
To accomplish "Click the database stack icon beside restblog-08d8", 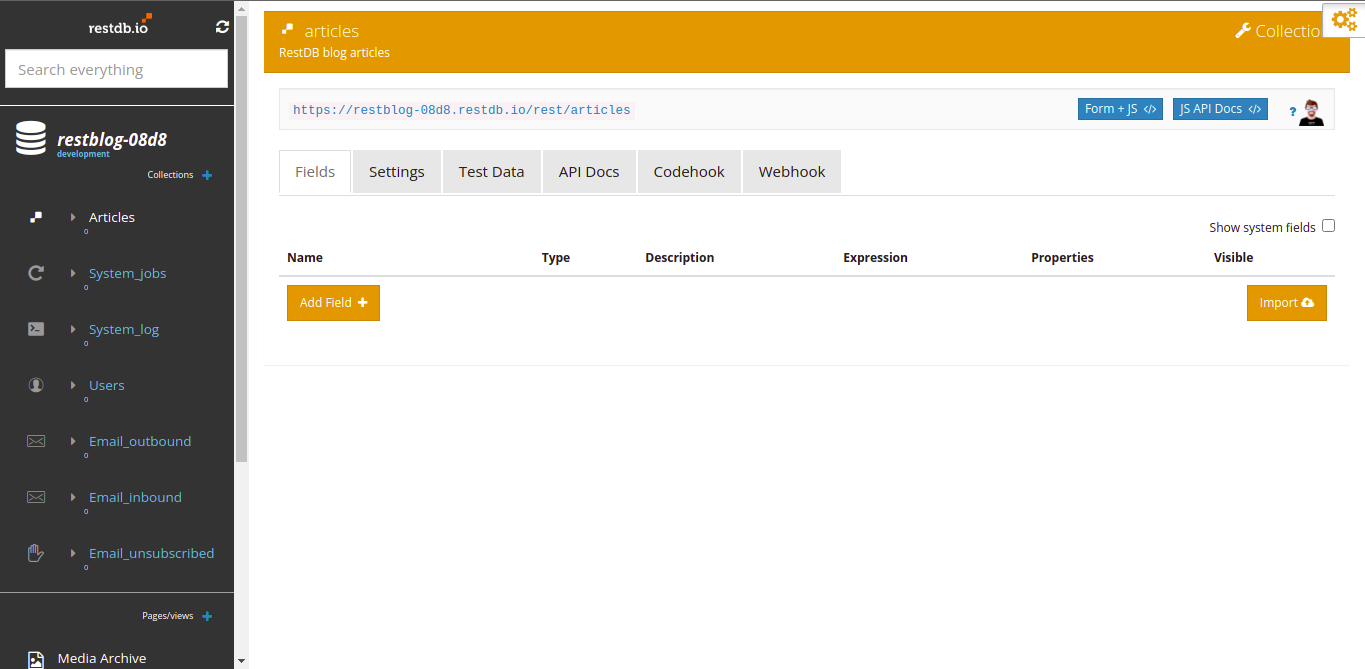I will coord(31,138).
